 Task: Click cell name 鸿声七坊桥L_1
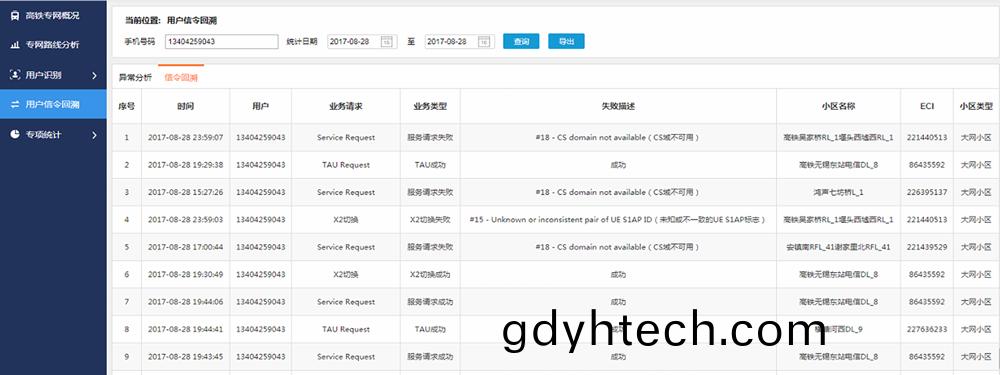pos(838,193)
